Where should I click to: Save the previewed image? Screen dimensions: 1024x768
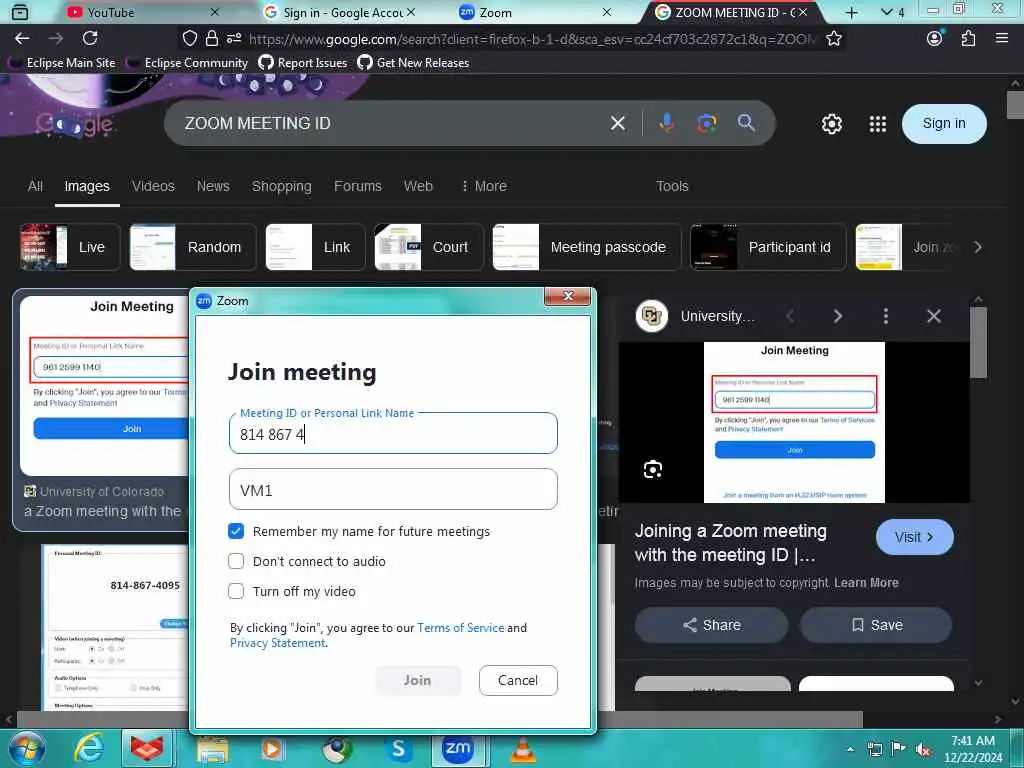tap(876, 625)
